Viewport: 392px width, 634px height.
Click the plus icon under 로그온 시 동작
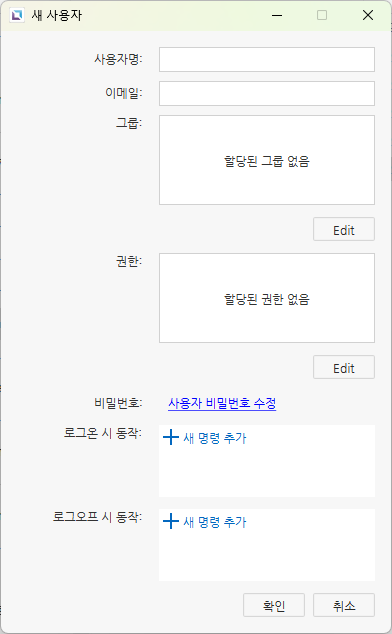coord(171,437)
